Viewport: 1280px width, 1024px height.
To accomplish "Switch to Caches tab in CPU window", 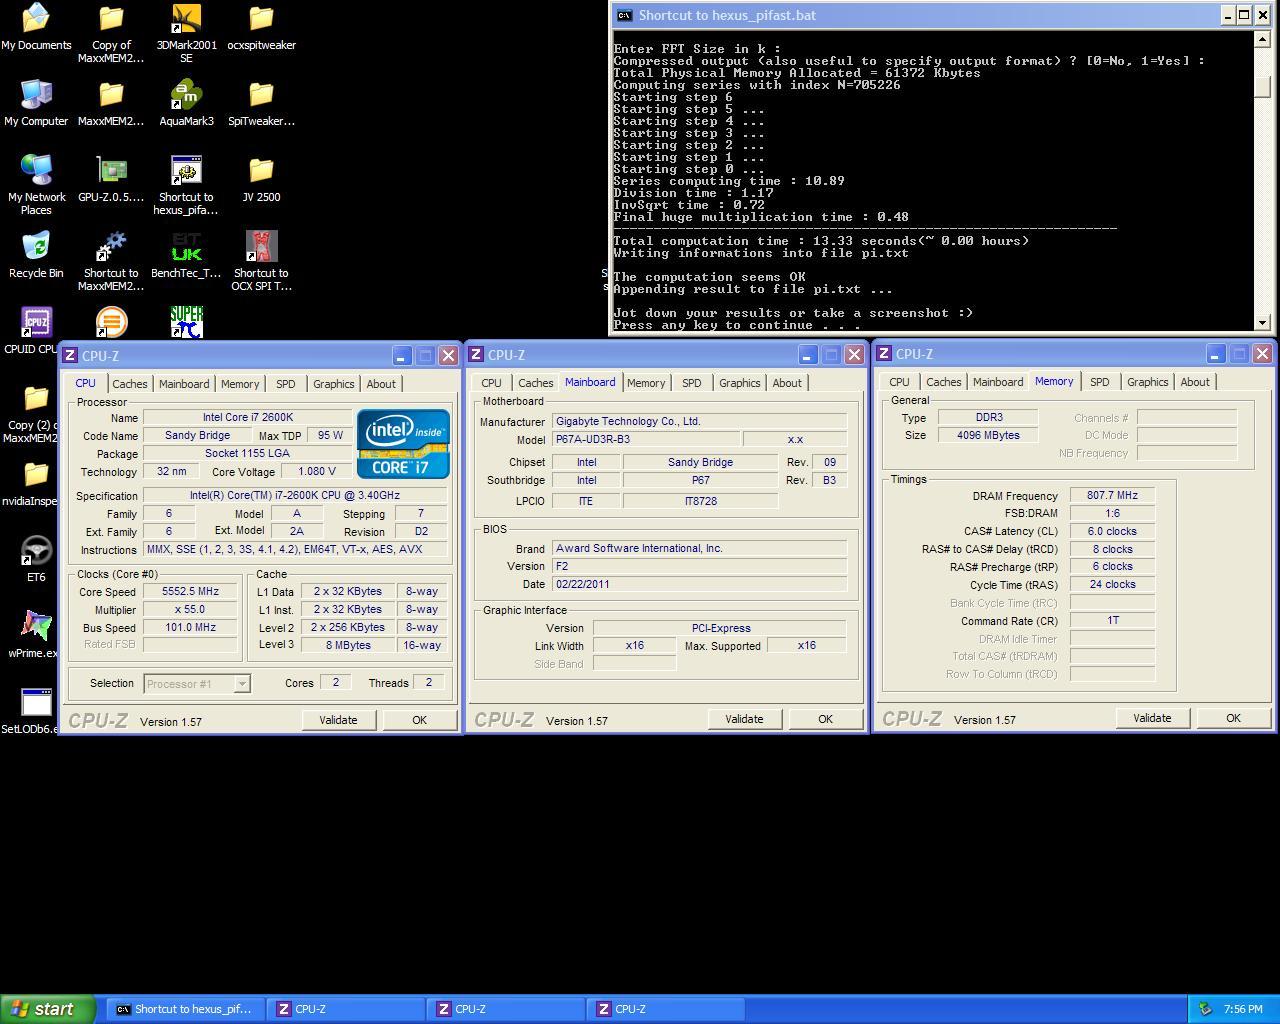I will coord(129,384).
